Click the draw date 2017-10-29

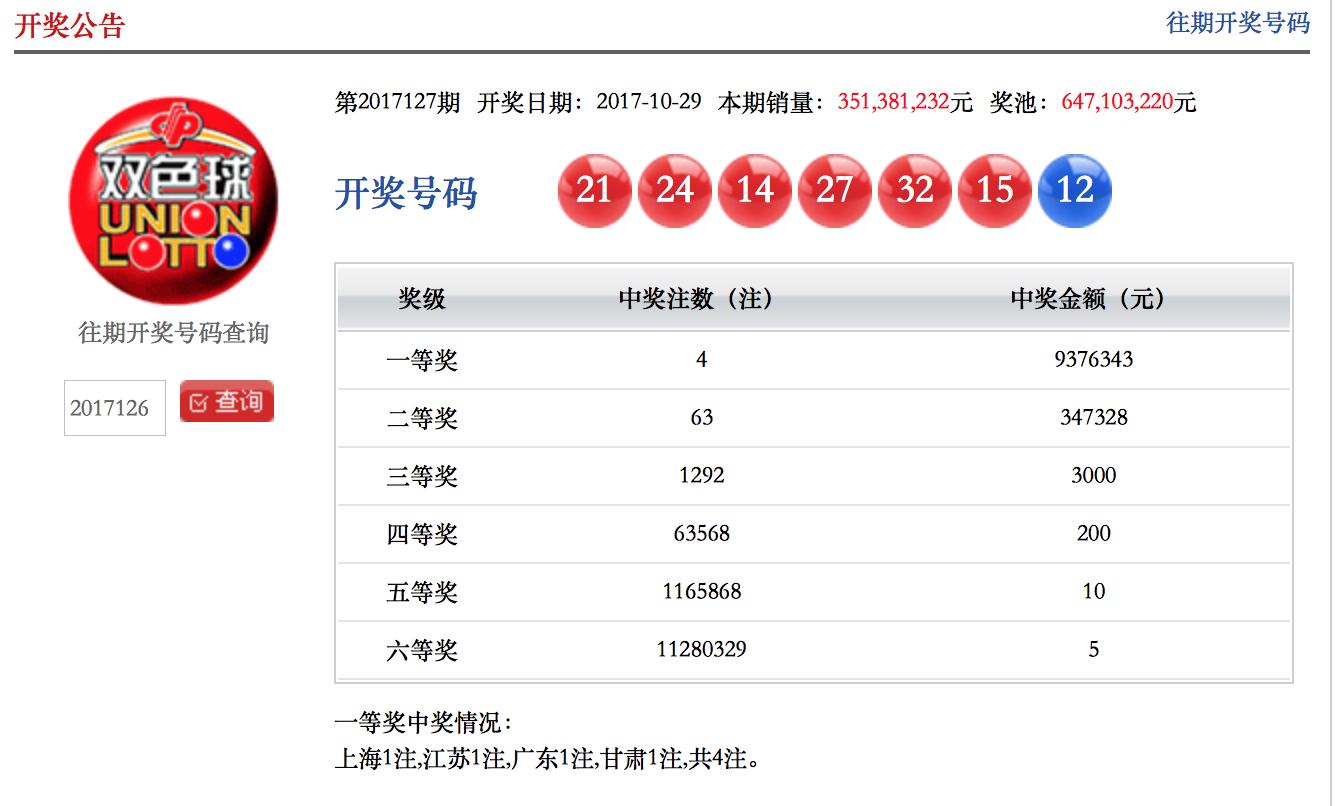(649, 102)
